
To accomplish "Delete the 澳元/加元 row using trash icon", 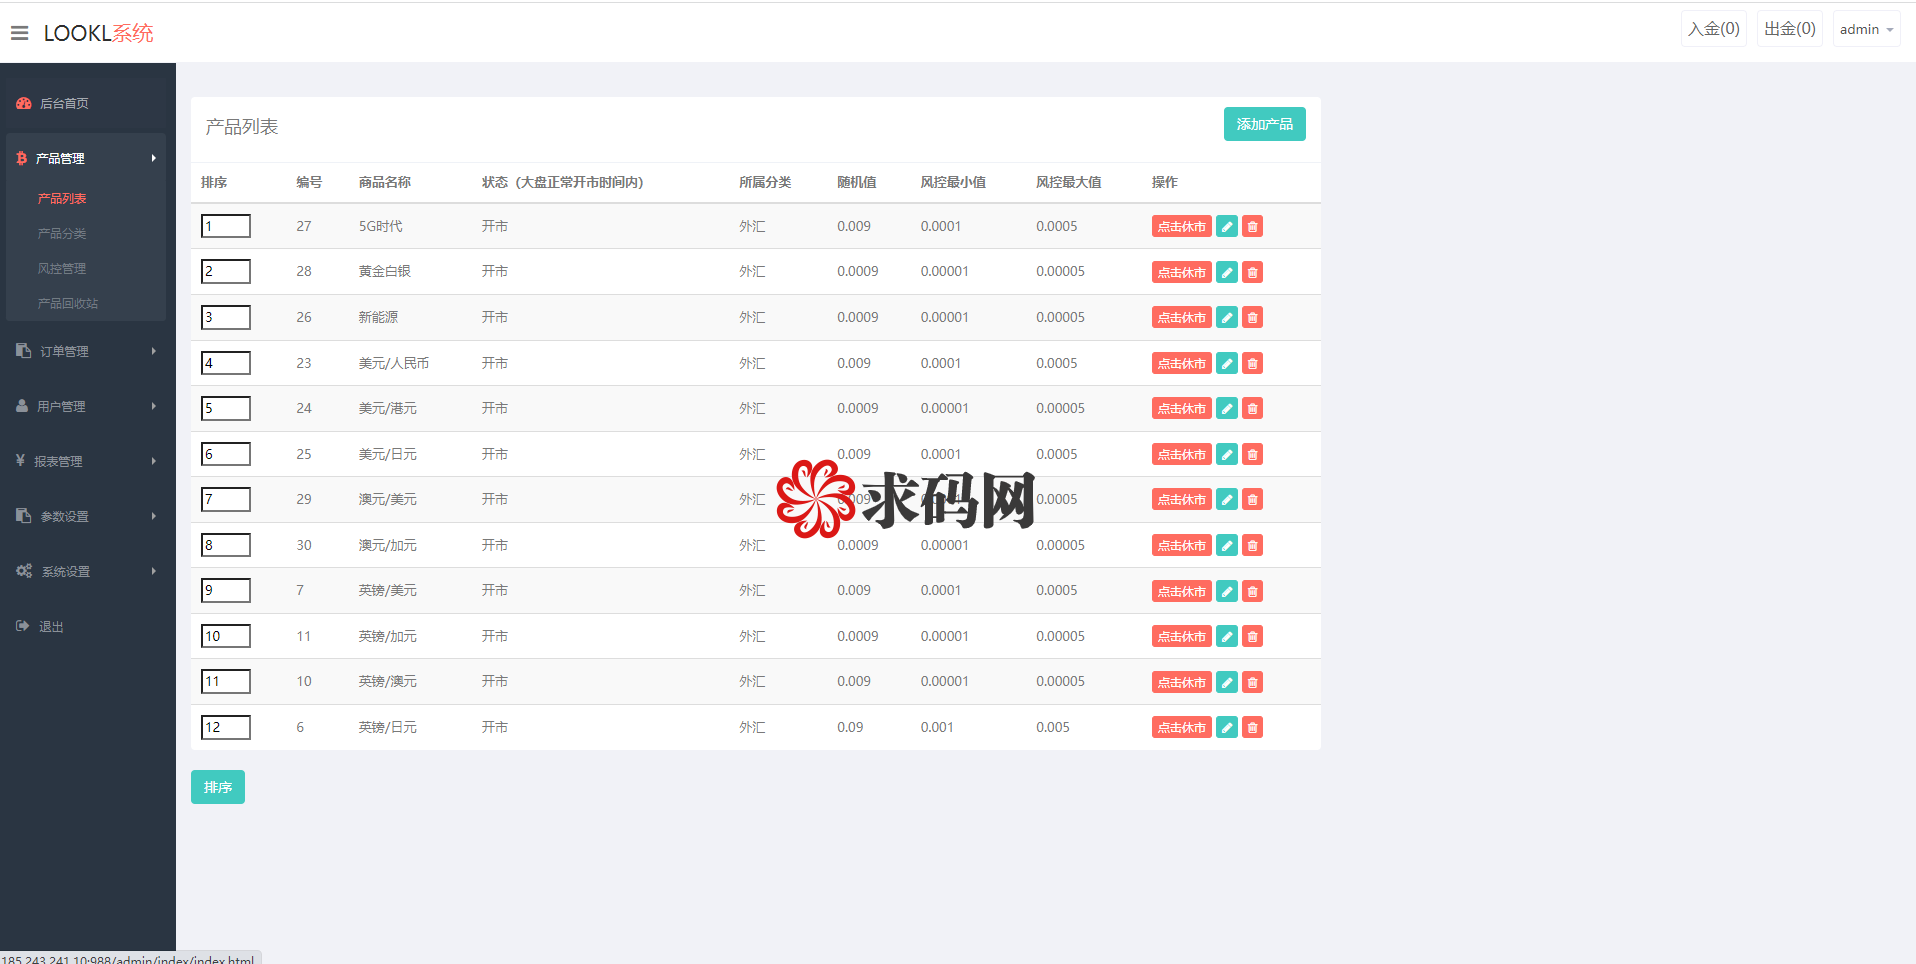I will coord(1252,546).
